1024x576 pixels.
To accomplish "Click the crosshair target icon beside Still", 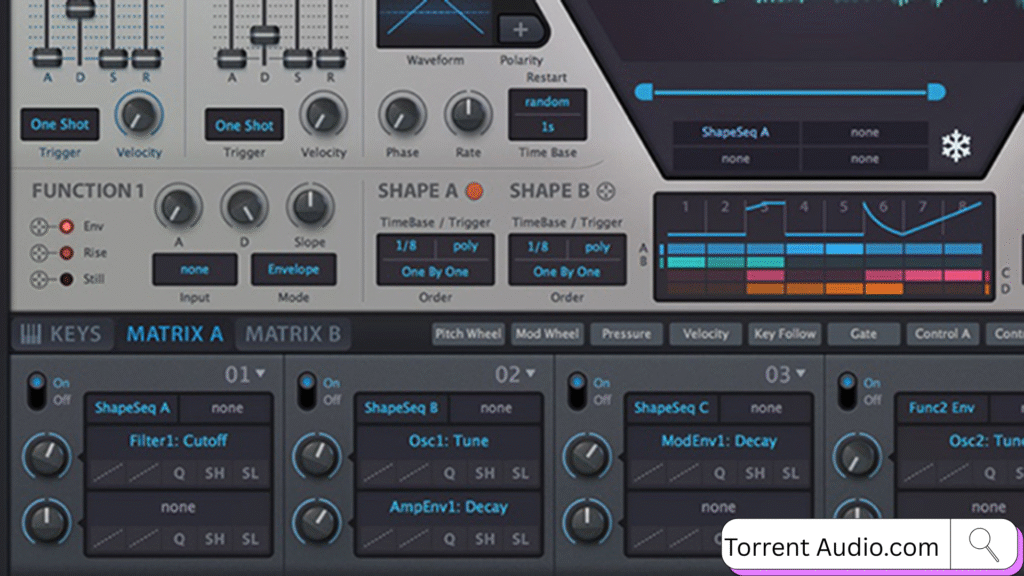I will (x=42, y=279).
